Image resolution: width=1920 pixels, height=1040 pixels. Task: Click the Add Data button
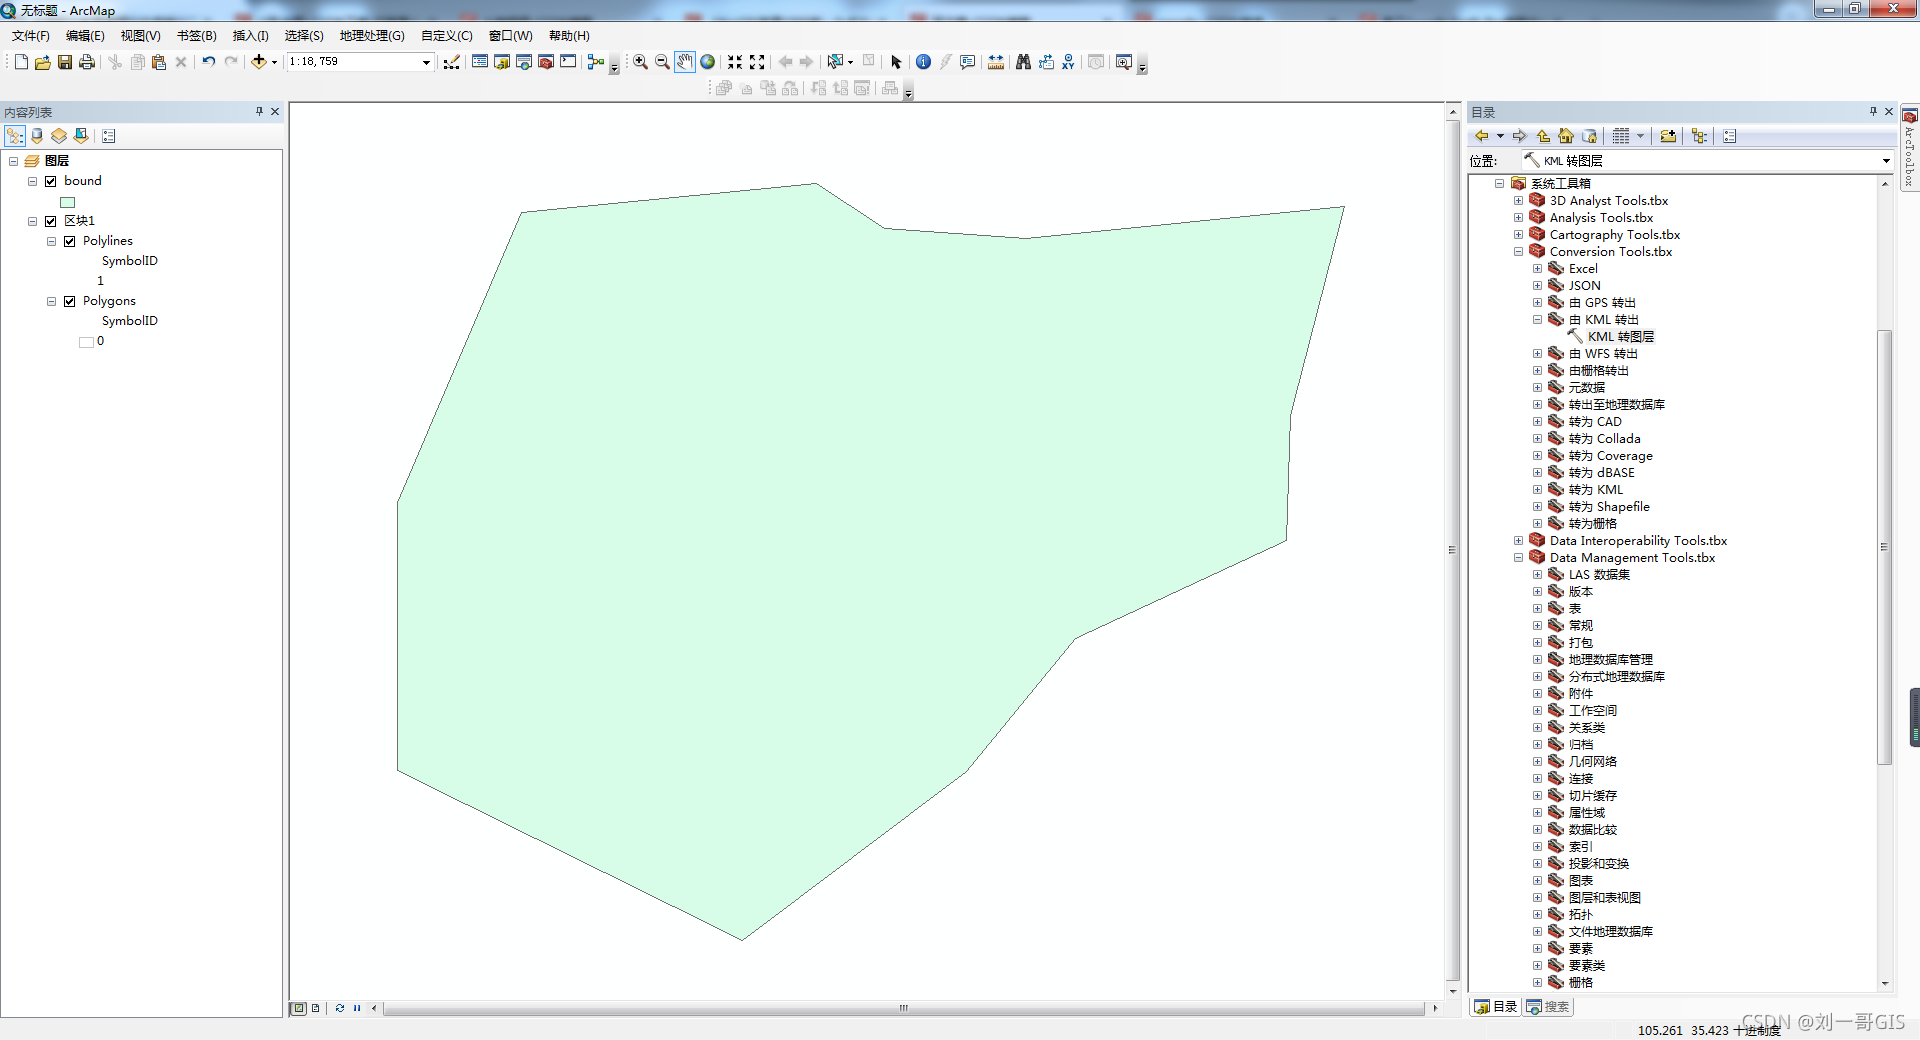tap(259, 62)
